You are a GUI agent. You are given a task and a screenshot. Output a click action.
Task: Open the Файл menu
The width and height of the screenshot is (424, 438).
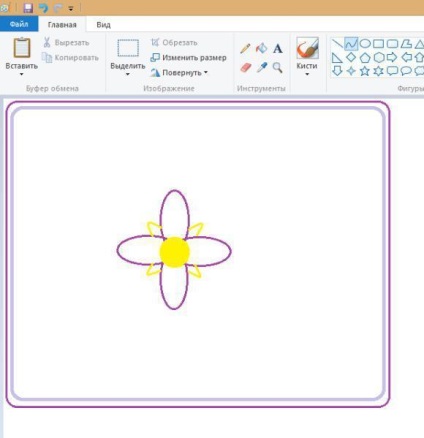click(19, 24)
